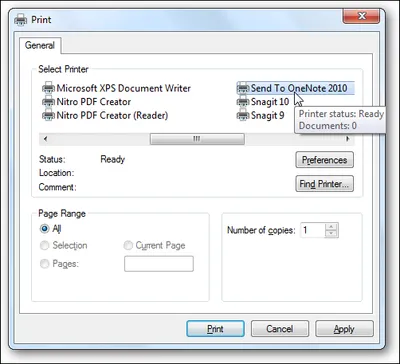Click the Ready status value

click(113, 160)
